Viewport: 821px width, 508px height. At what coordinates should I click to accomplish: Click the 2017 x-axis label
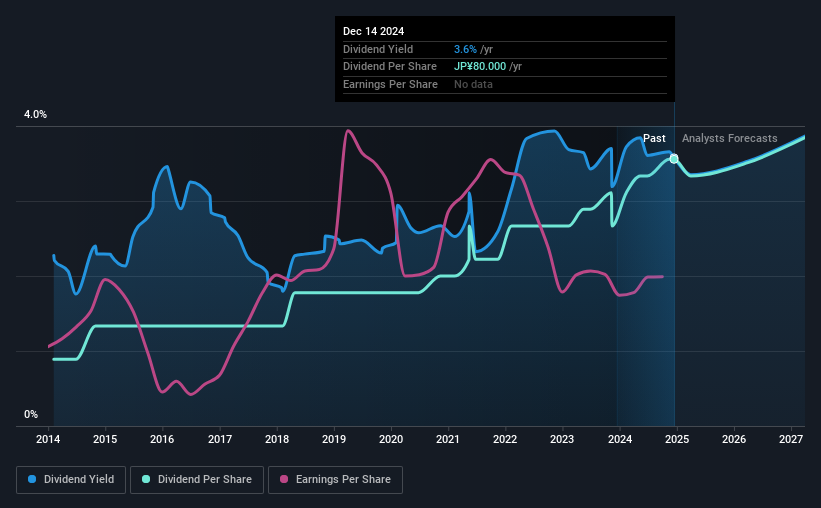(219, 439)
